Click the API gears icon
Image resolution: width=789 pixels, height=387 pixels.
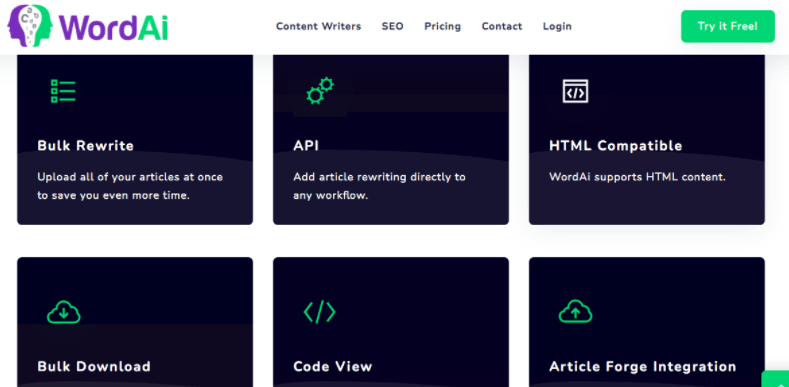[320, 91]
